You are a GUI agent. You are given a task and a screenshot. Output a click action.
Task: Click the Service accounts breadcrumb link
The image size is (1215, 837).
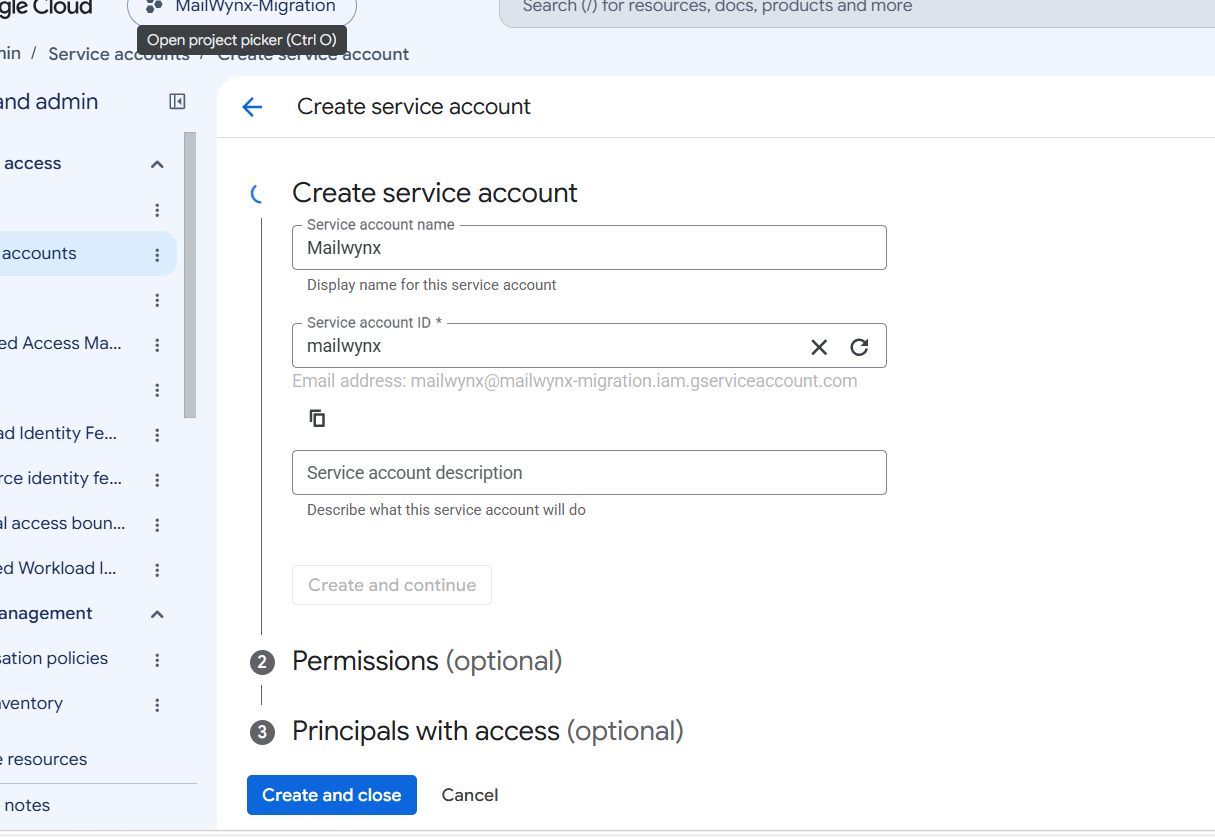click(119, 54)
